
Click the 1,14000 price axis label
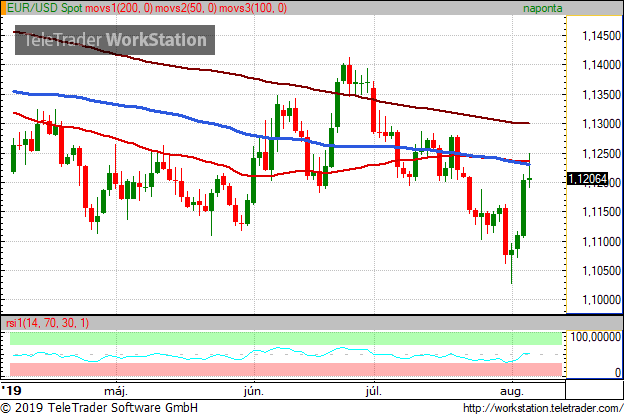tap(601, 65)
